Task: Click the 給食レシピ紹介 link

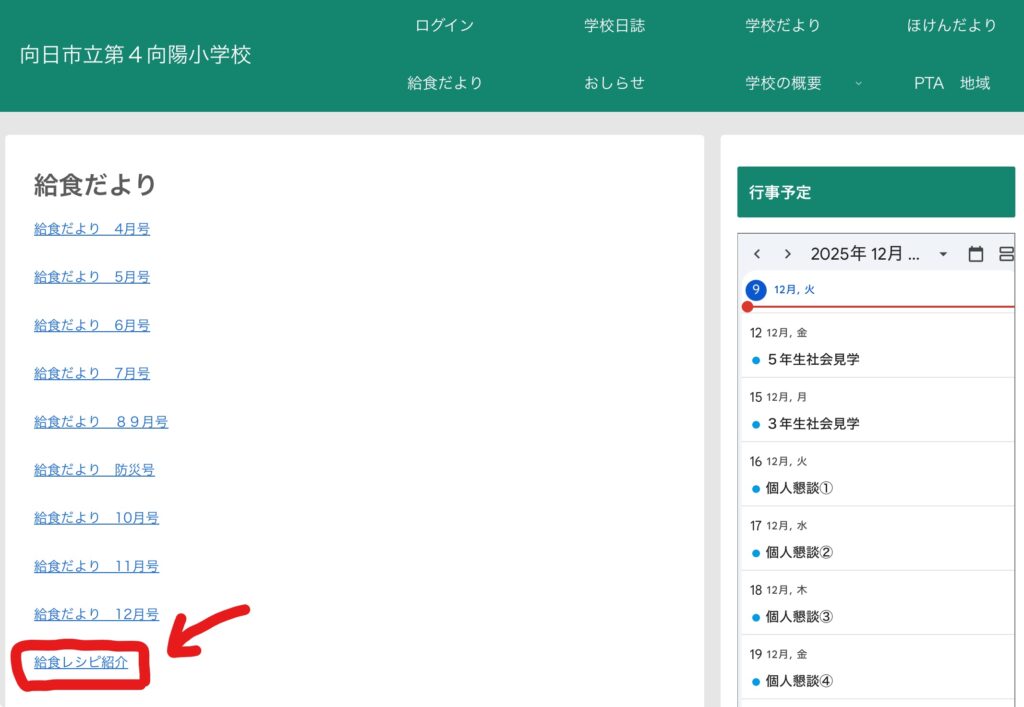Action: point(81,662)
